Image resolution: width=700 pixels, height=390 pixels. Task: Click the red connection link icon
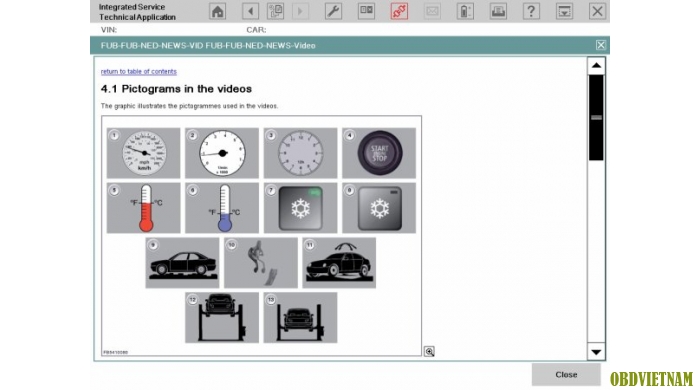tap(399, 11)
